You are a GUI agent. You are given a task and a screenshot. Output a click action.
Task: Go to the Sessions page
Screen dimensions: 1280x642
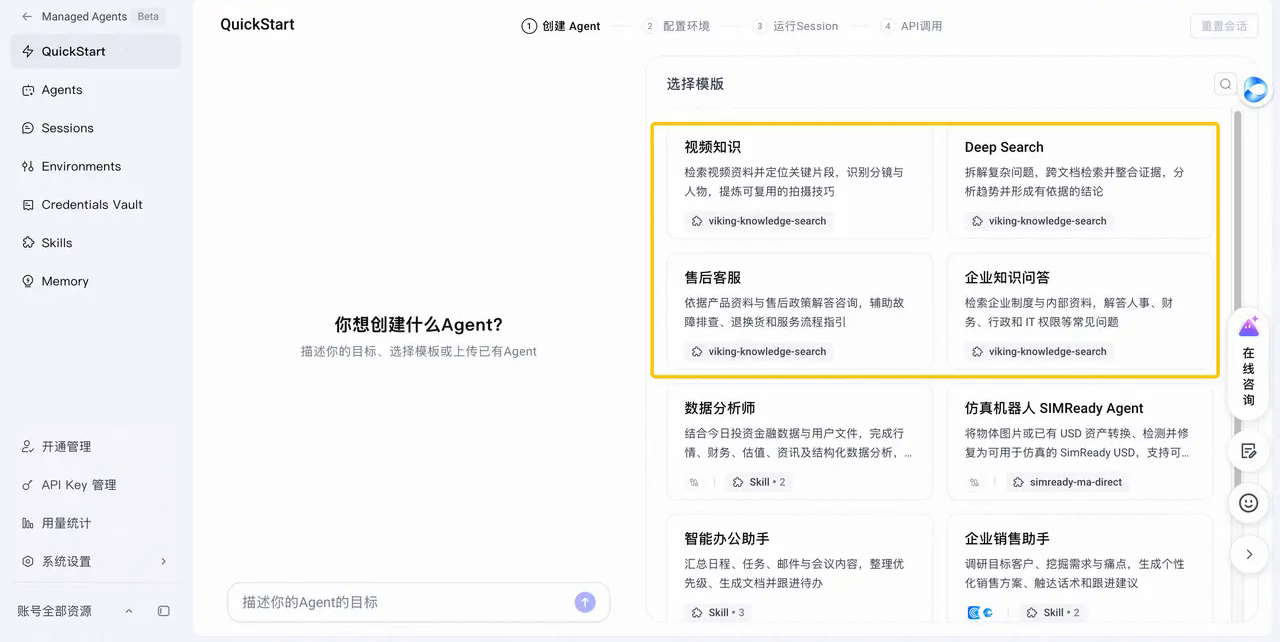96,128
